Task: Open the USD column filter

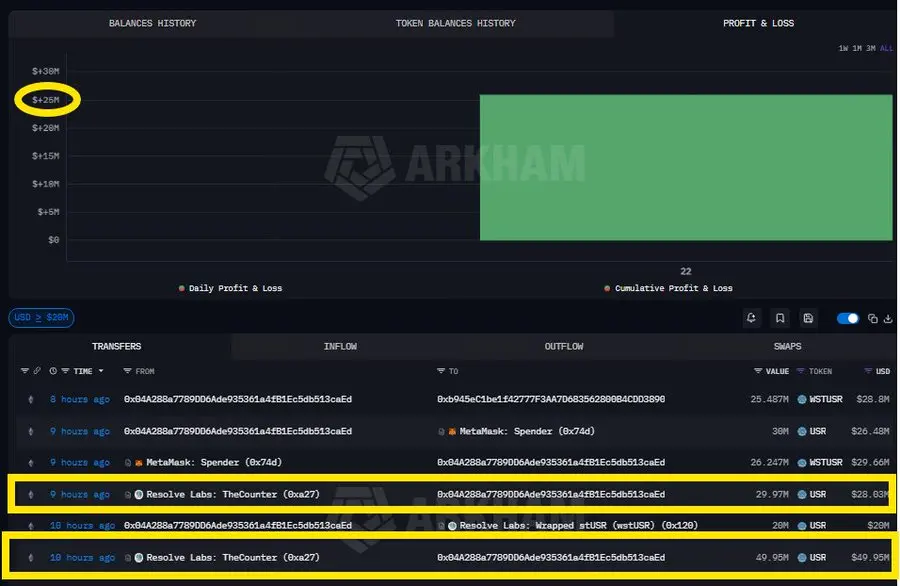Action: [x=868, y=371]
